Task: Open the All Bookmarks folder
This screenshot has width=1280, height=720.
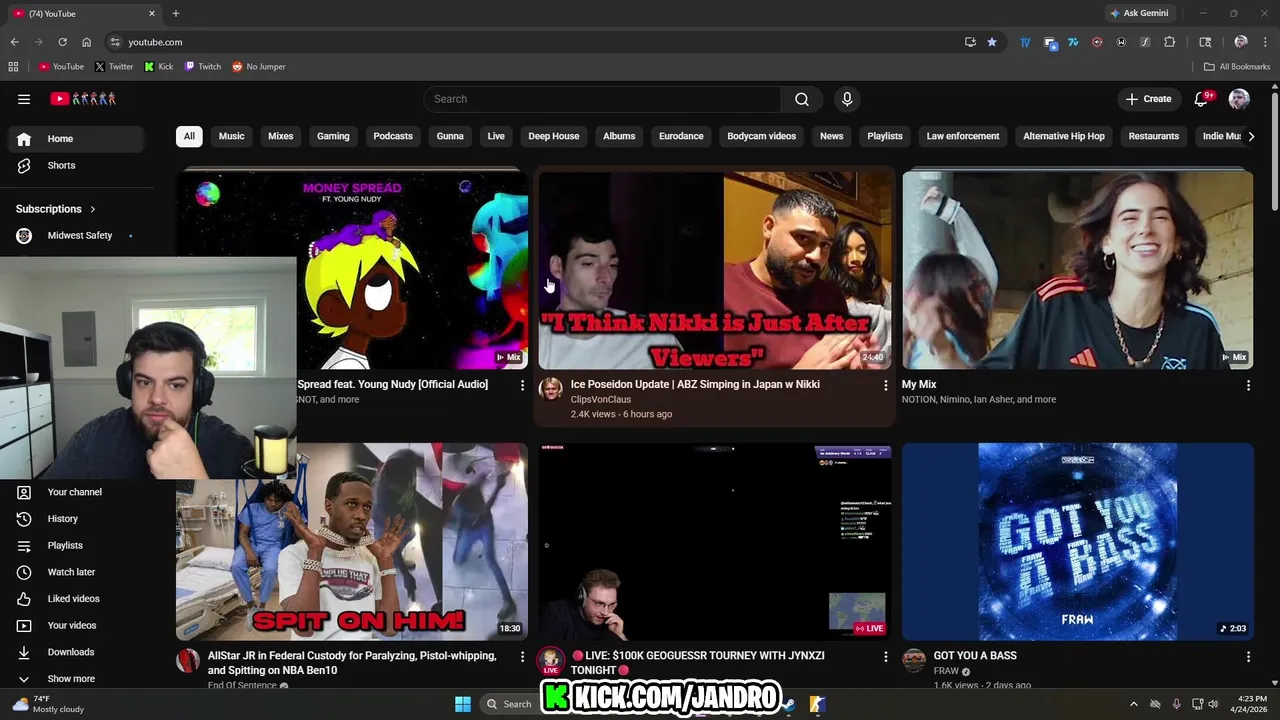Action: coord(1237,67)
